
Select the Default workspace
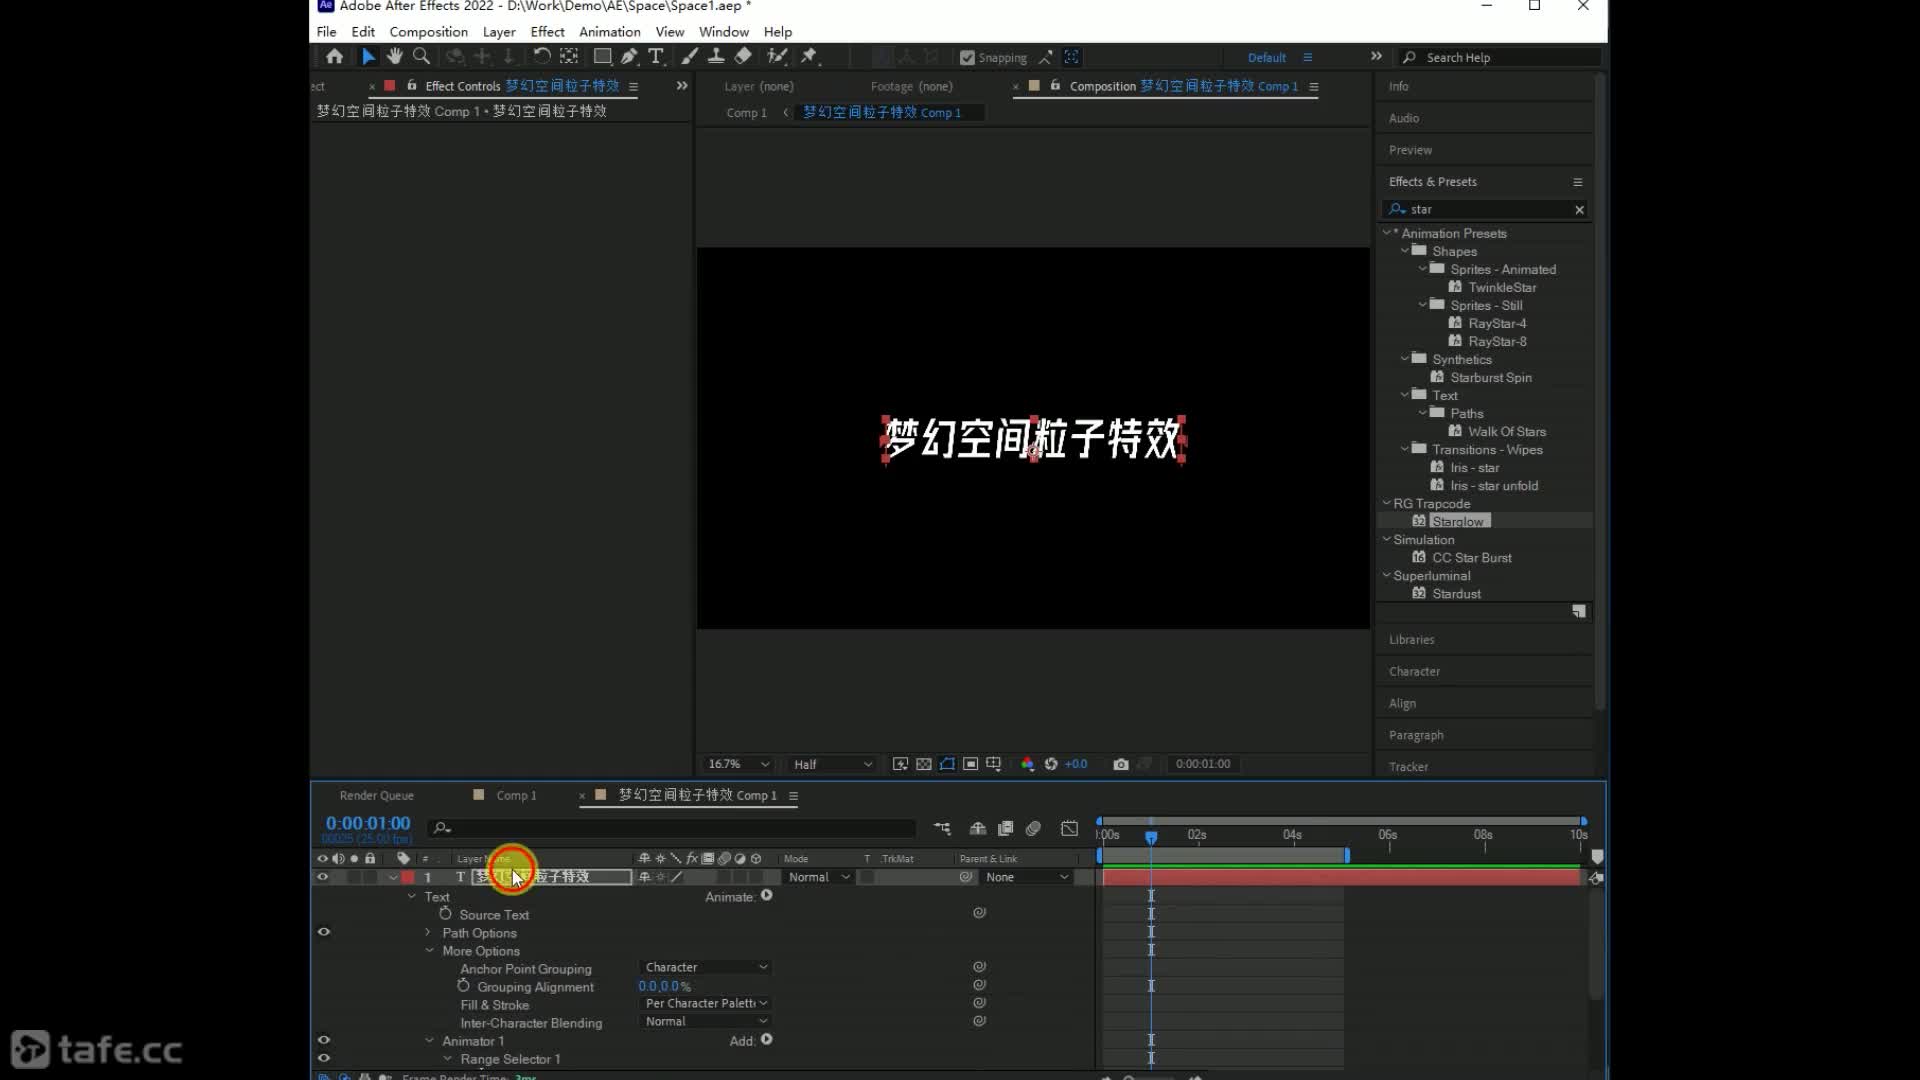pyautogui.click(x=1266, y=58)
